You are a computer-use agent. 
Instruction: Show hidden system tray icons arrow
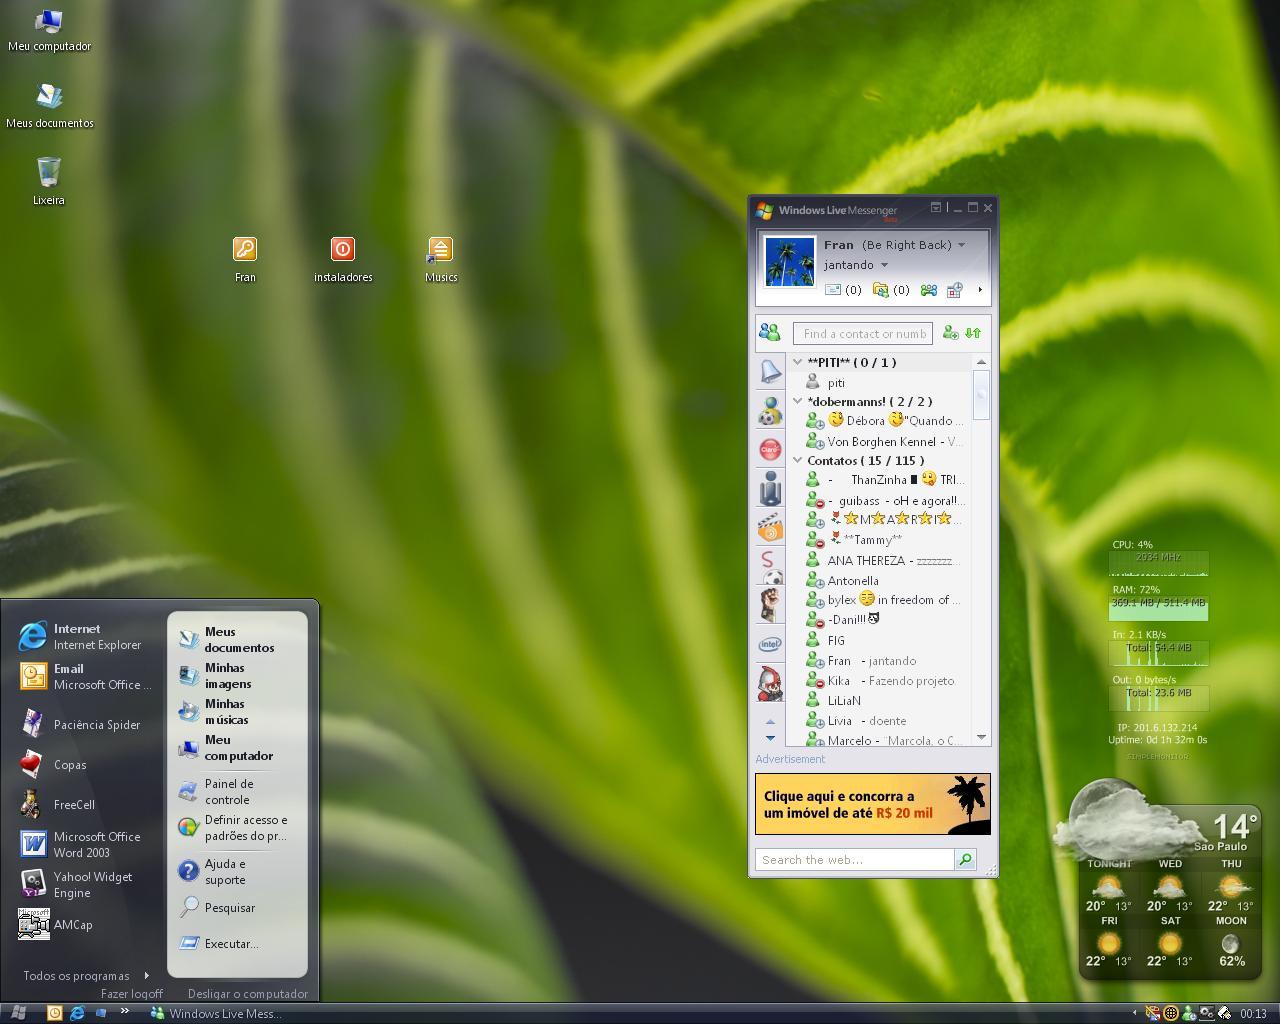pos(1134,1013)
